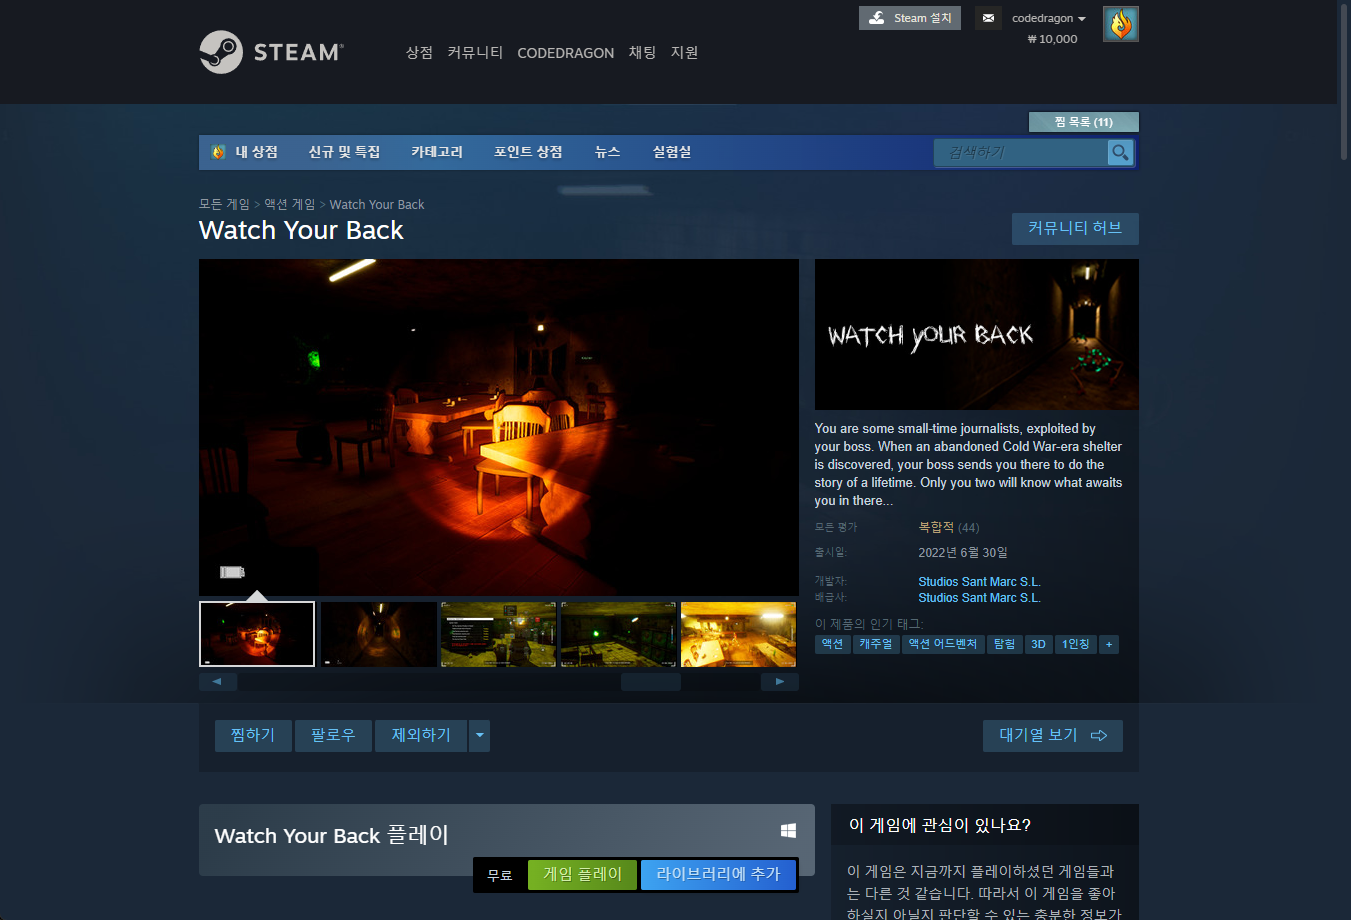Image resolution: width=1351 pixels, height=920 pixels.
Task: Click the flame user avatar
Action: pyautogui.click(x=1121, y=24)
